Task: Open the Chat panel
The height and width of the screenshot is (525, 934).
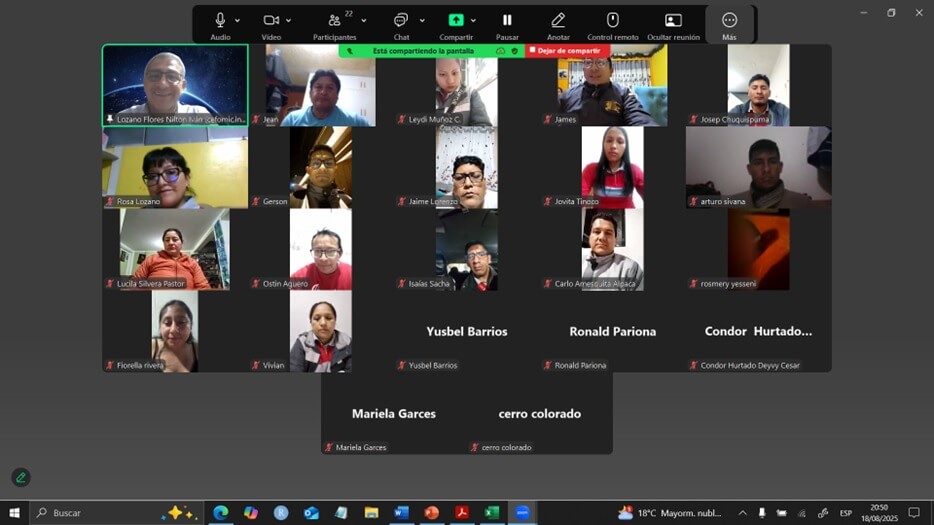Action: (400, 20)
